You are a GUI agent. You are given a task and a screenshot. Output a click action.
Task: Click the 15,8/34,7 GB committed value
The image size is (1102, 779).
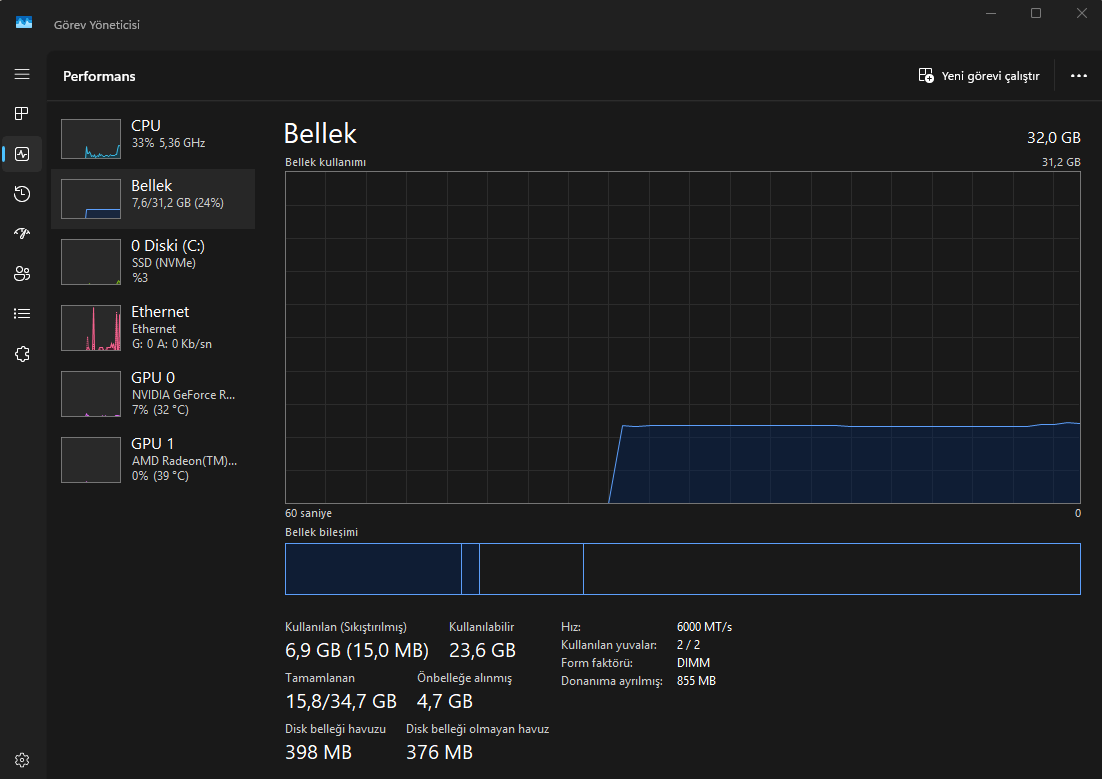point(341,702)
